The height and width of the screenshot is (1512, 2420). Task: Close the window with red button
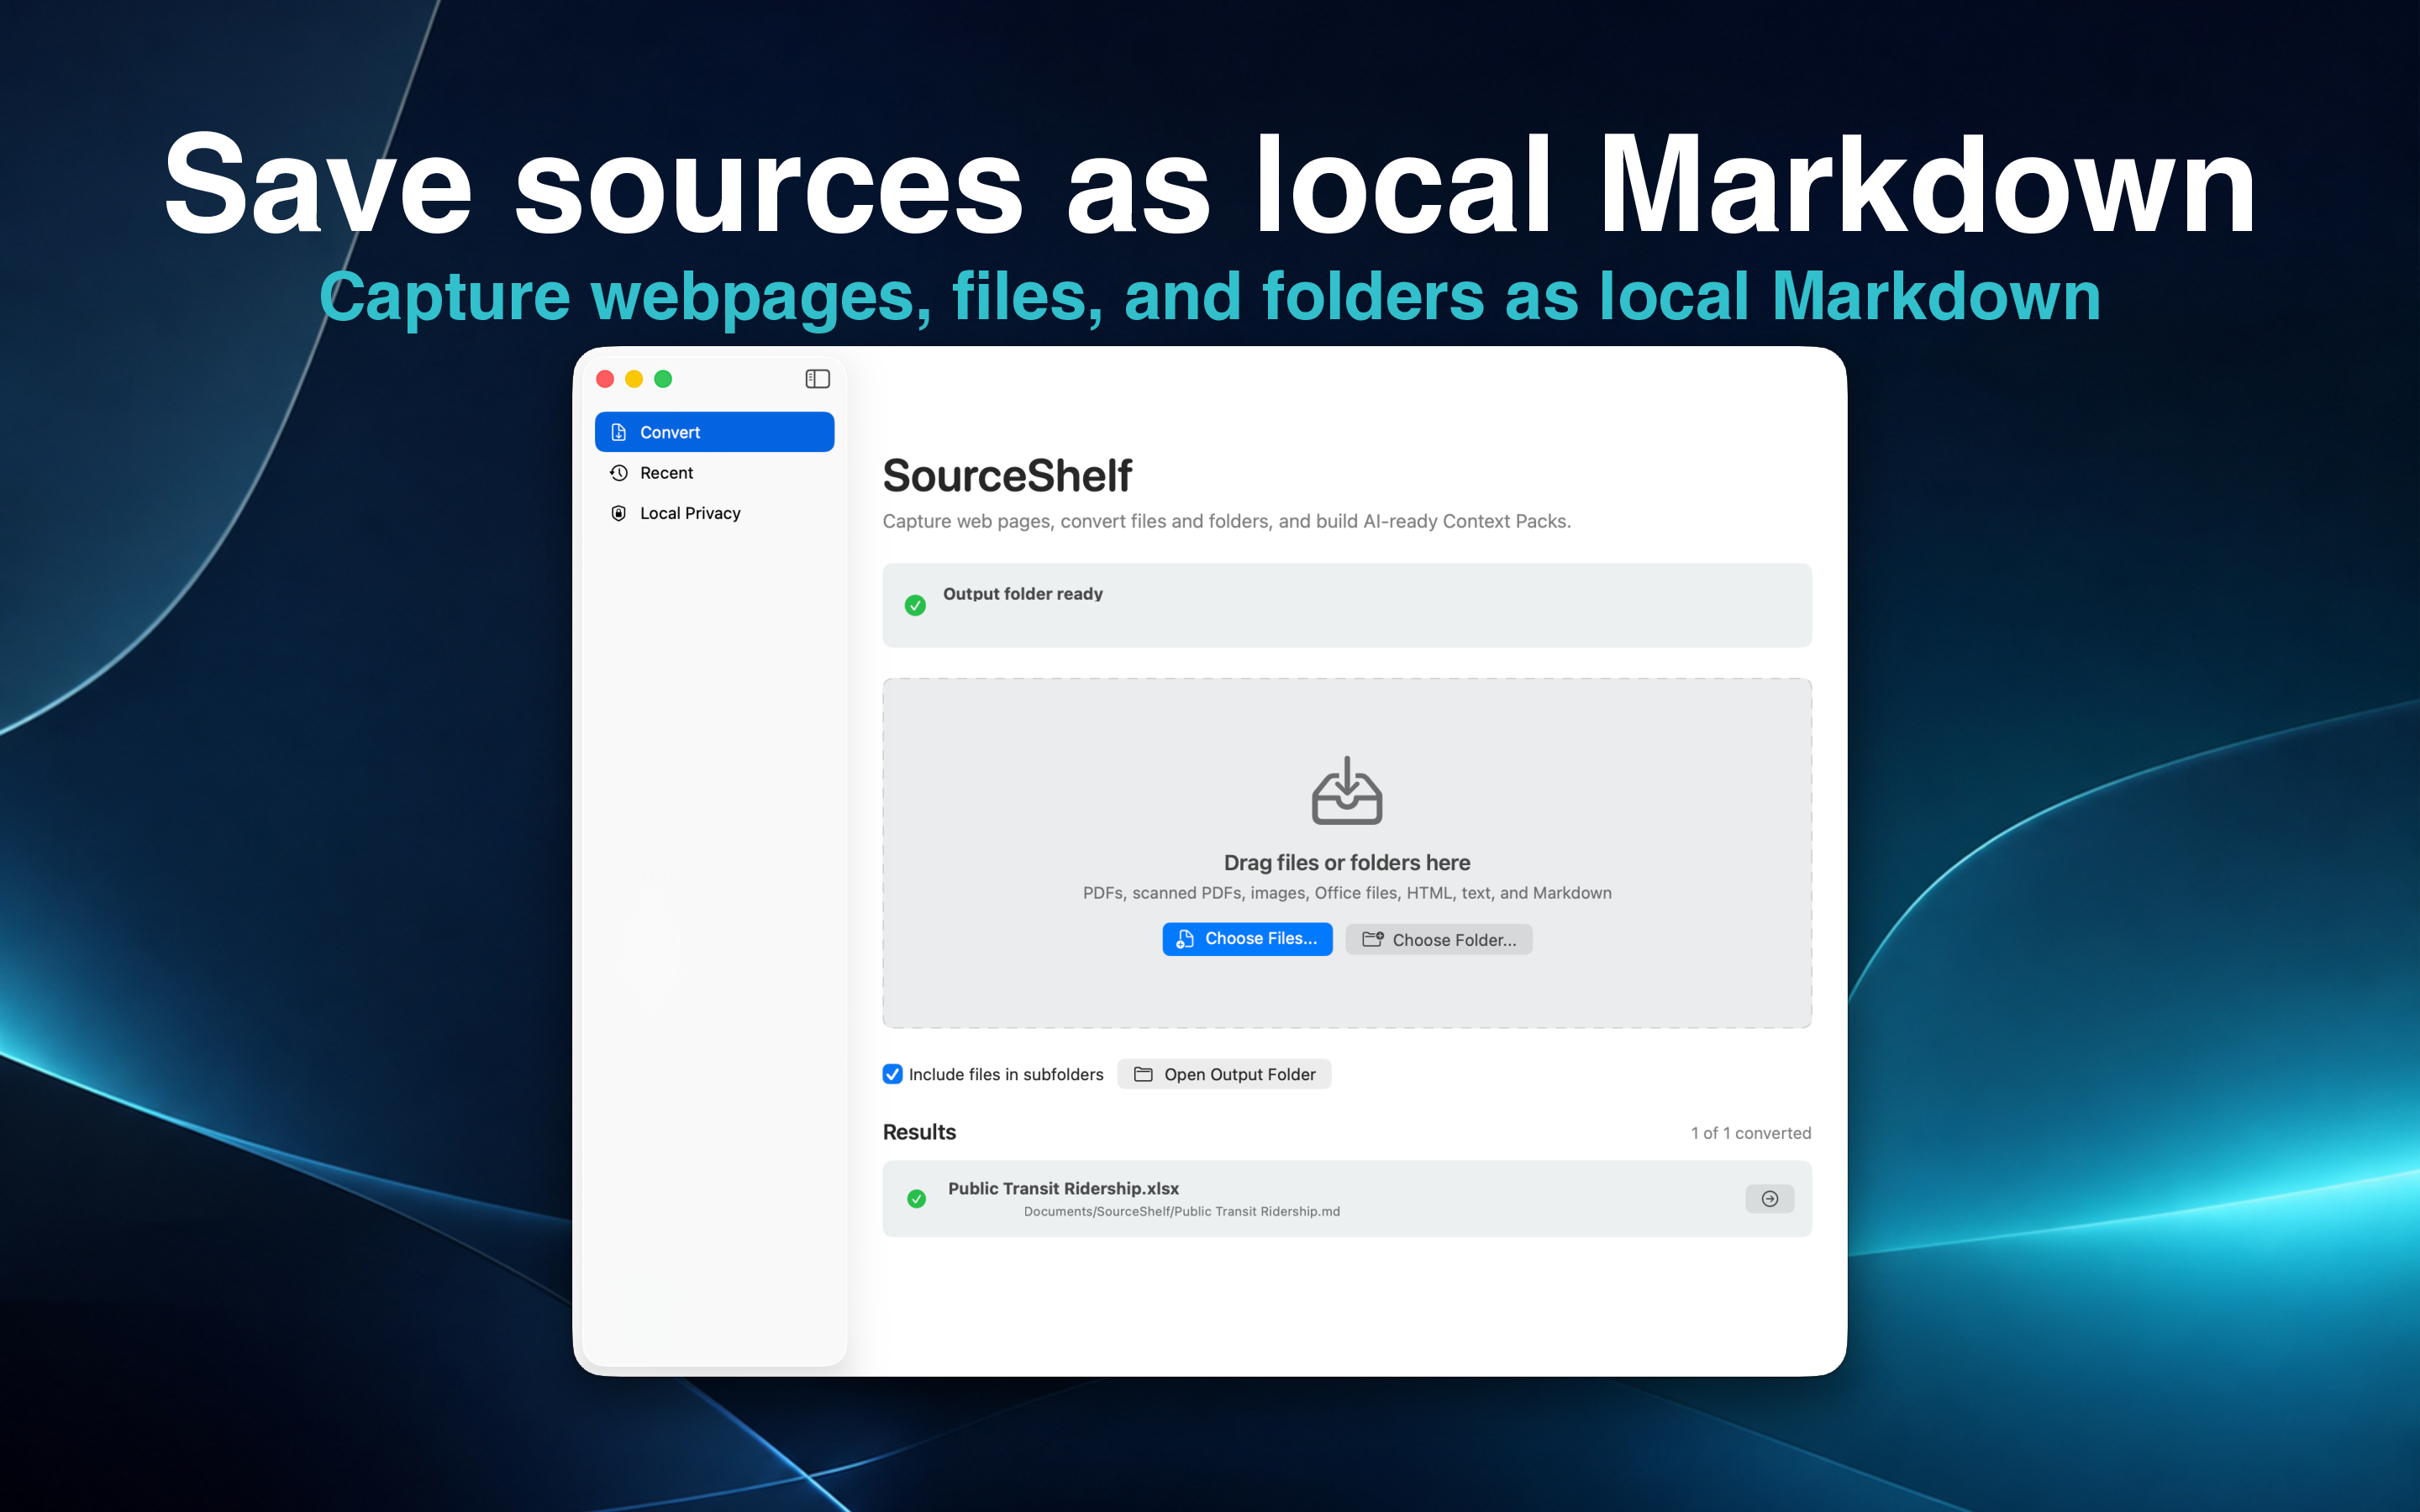605,379
